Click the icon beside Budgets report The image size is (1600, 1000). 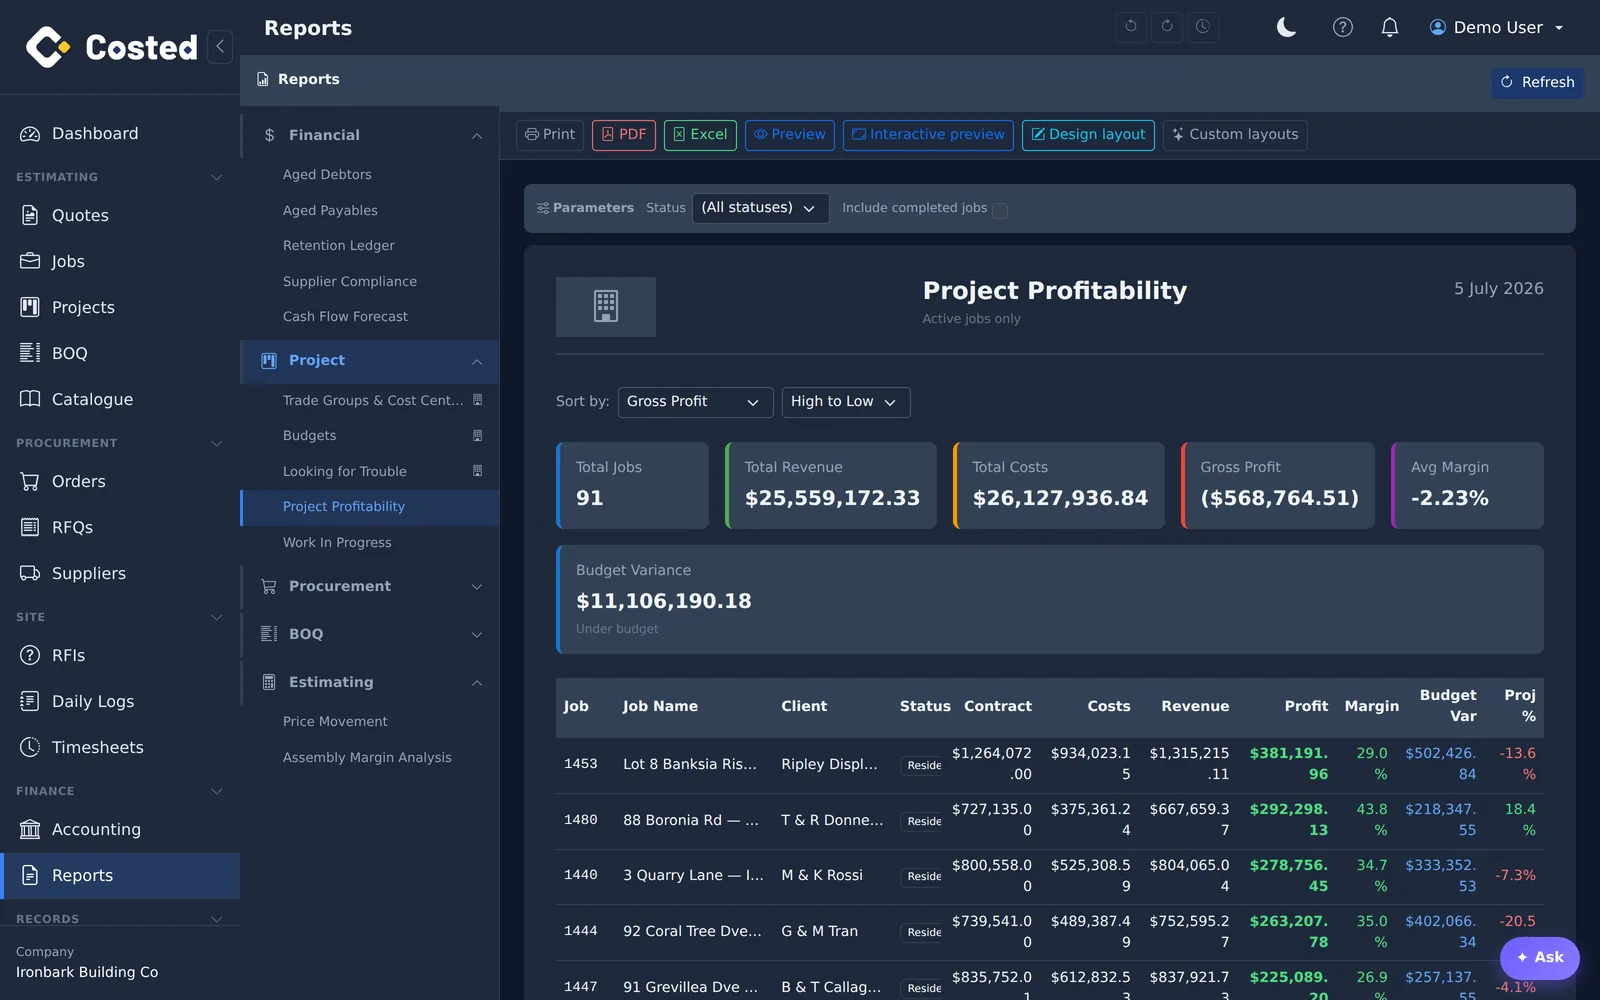pyautogui.click(x=477, y=436)
